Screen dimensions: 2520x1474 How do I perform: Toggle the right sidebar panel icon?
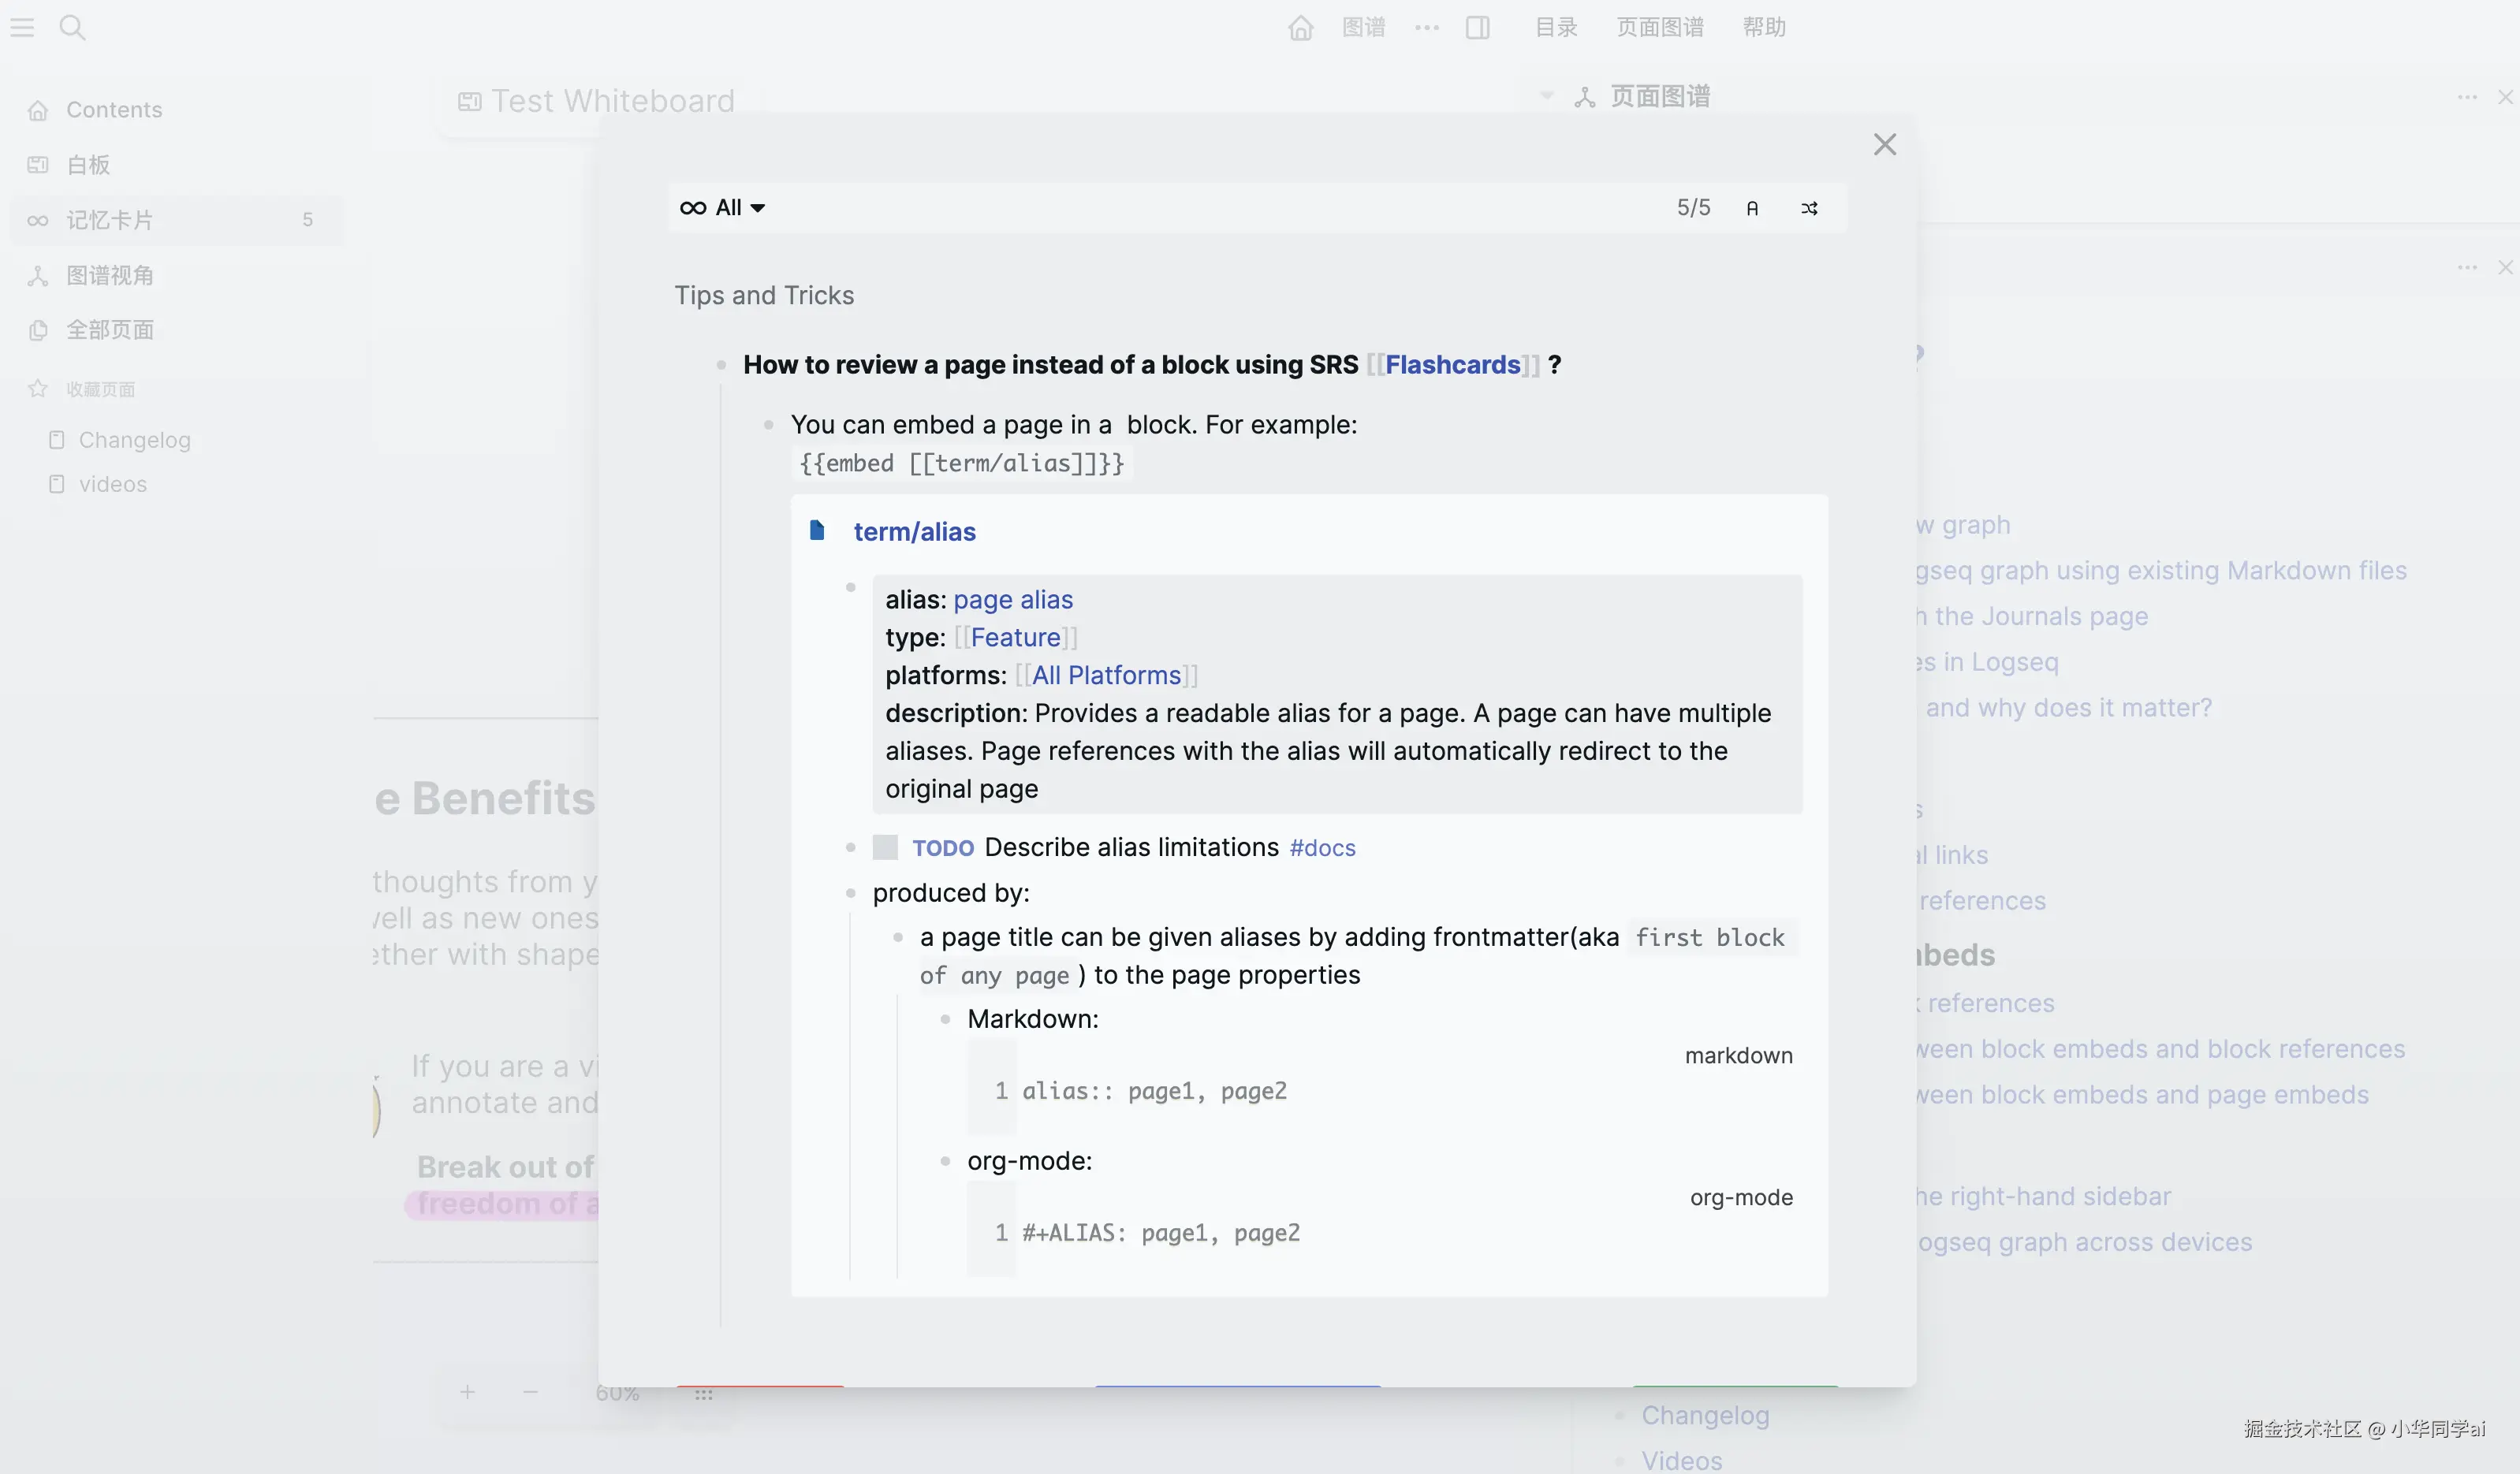(1477, 27)
